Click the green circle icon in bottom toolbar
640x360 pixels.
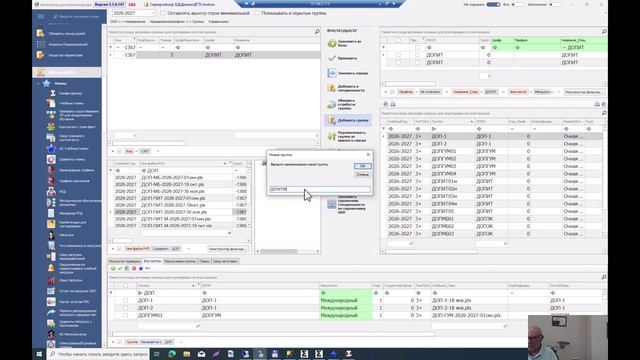113,268
